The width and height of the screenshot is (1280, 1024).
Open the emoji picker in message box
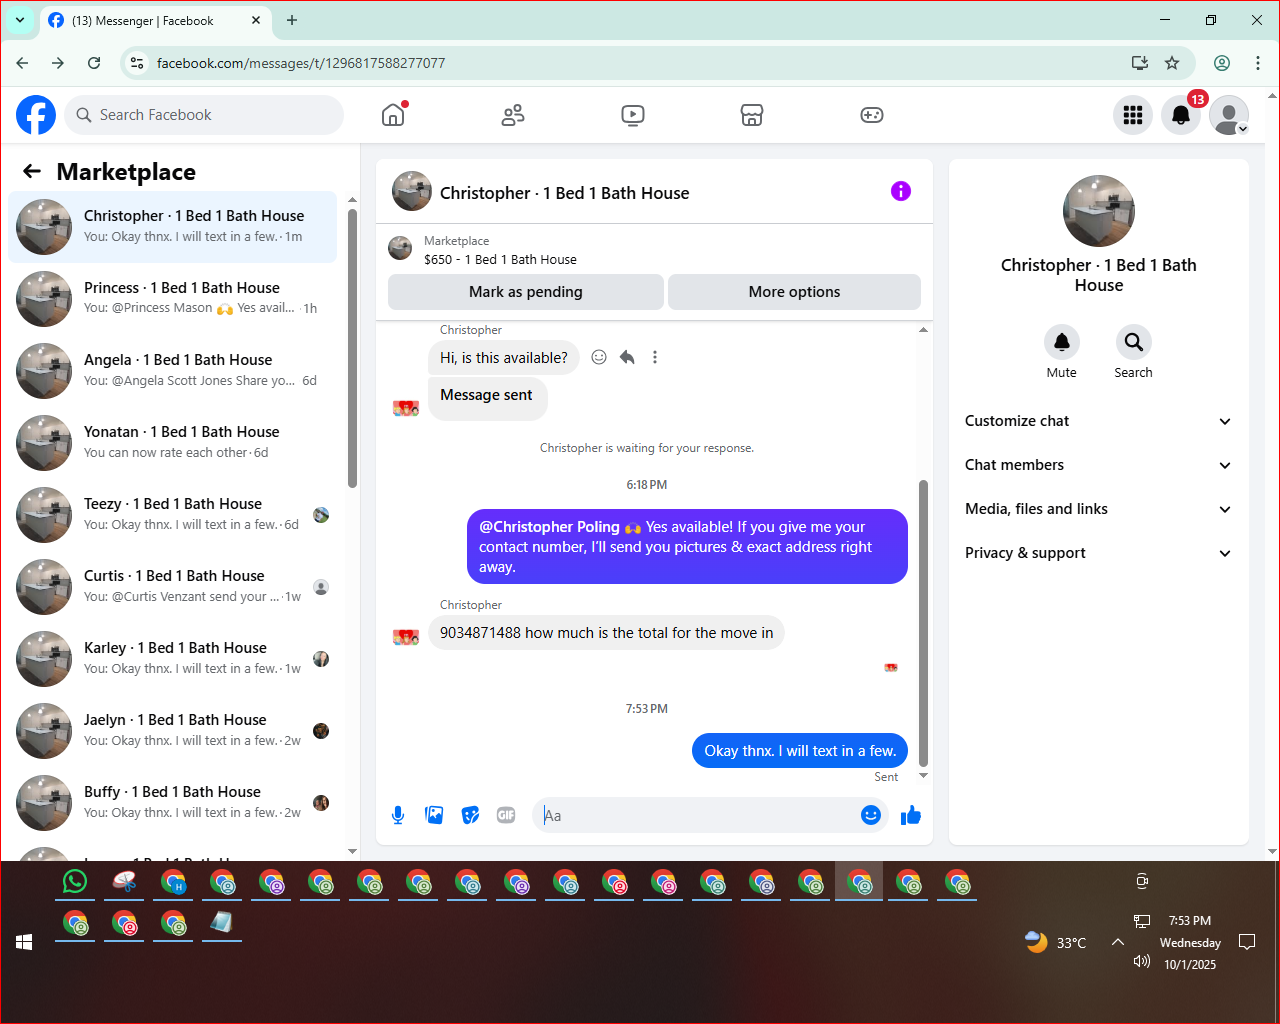[x=871, y=815]
